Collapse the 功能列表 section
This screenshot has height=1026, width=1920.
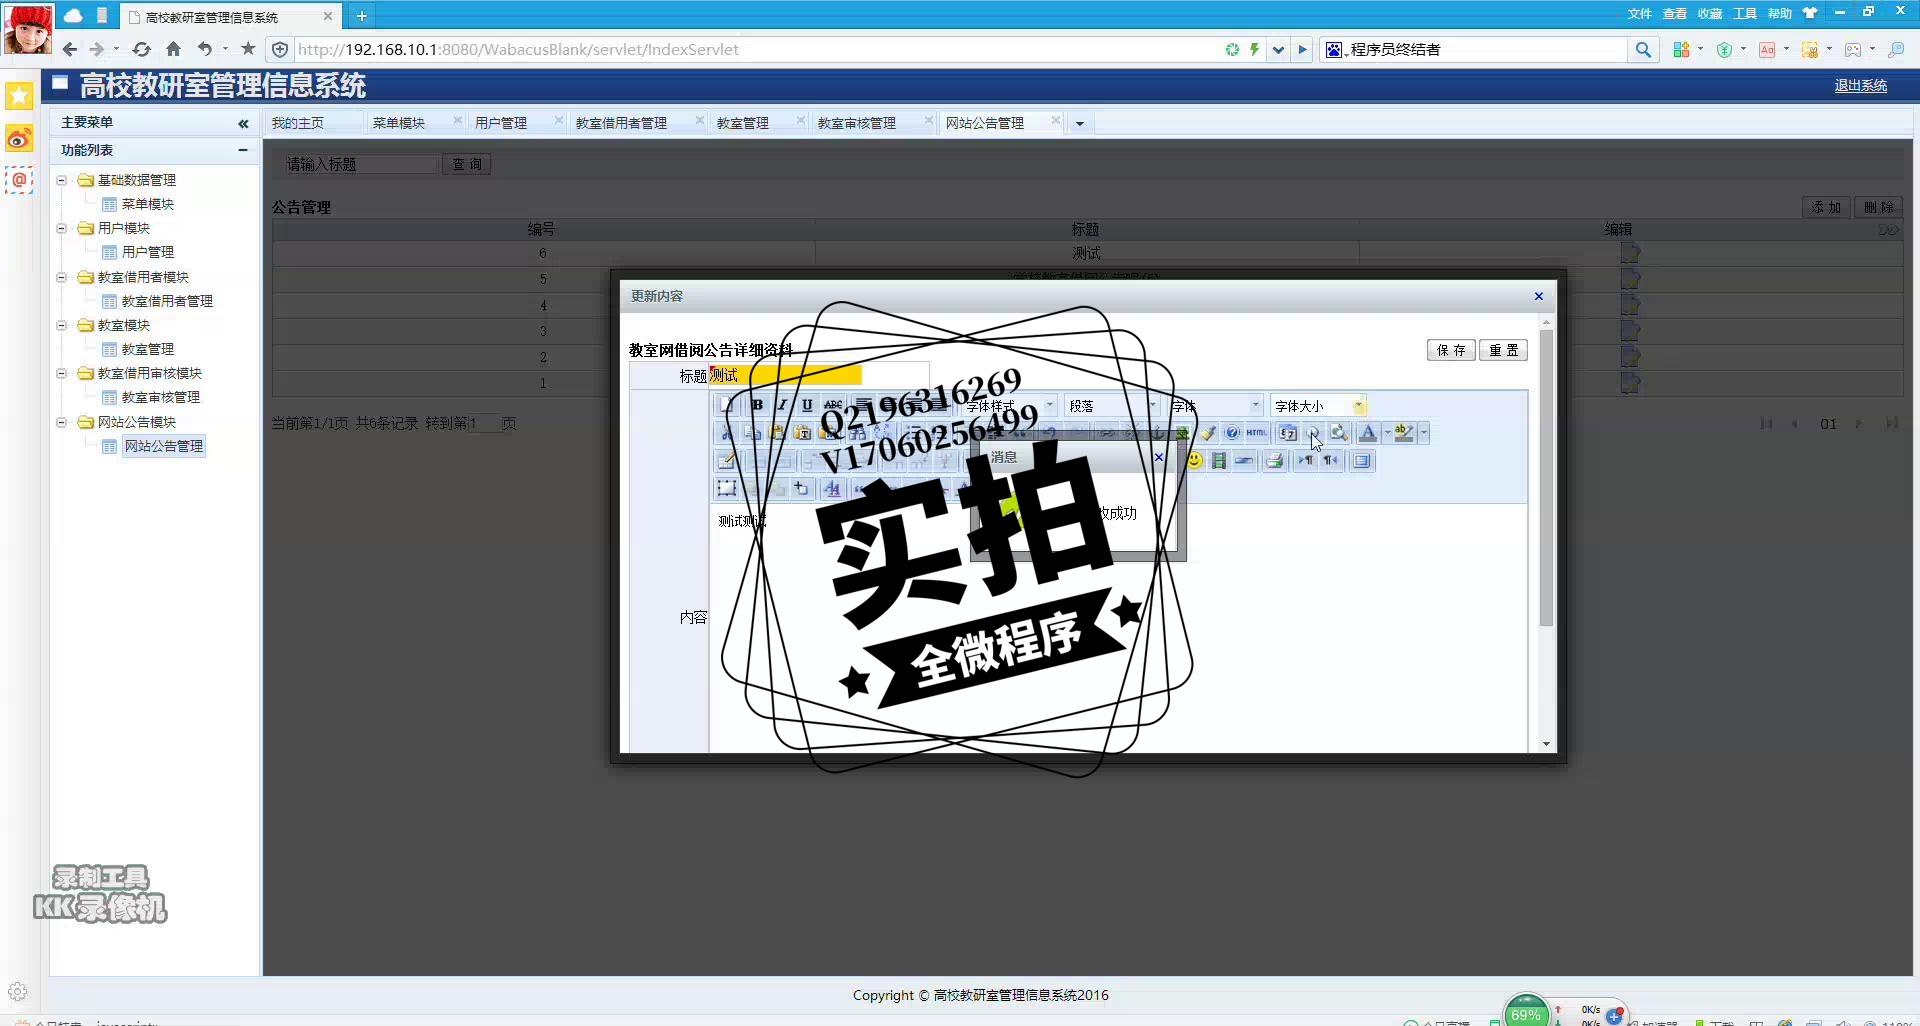(243, 150)
